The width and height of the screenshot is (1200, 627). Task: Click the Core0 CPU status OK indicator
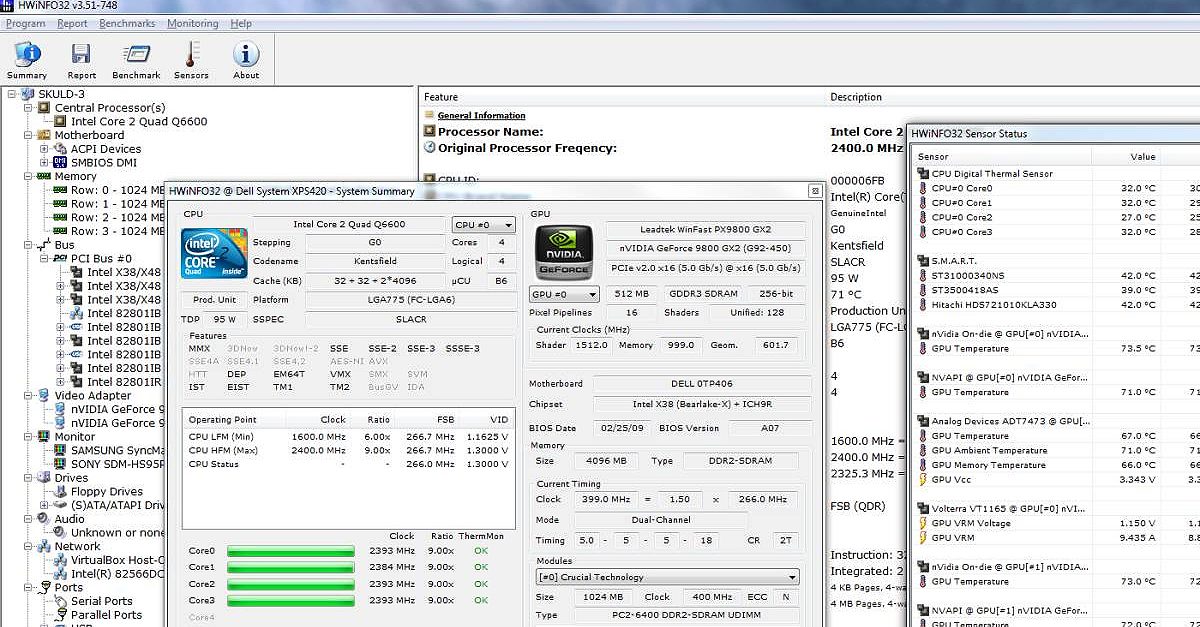[x=479, y=548]
